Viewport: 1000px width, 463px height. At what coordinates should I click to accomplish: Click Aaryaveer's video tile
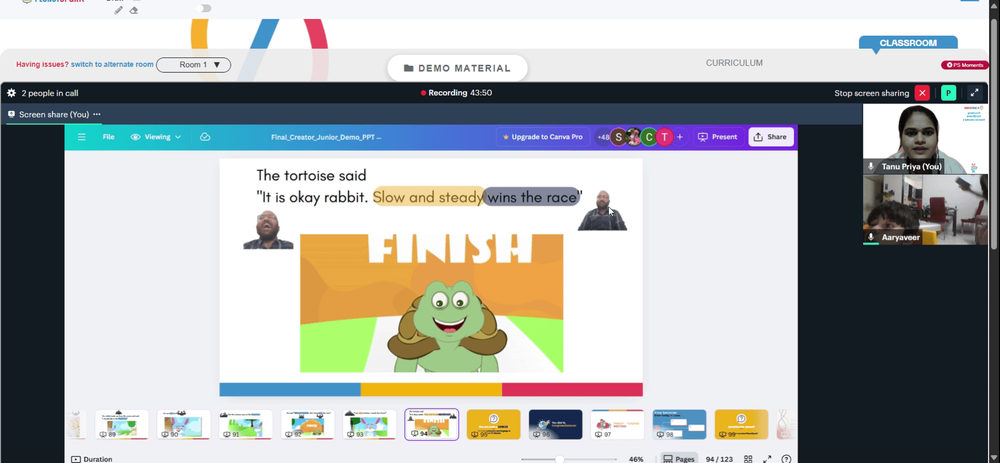pos(925,210)
